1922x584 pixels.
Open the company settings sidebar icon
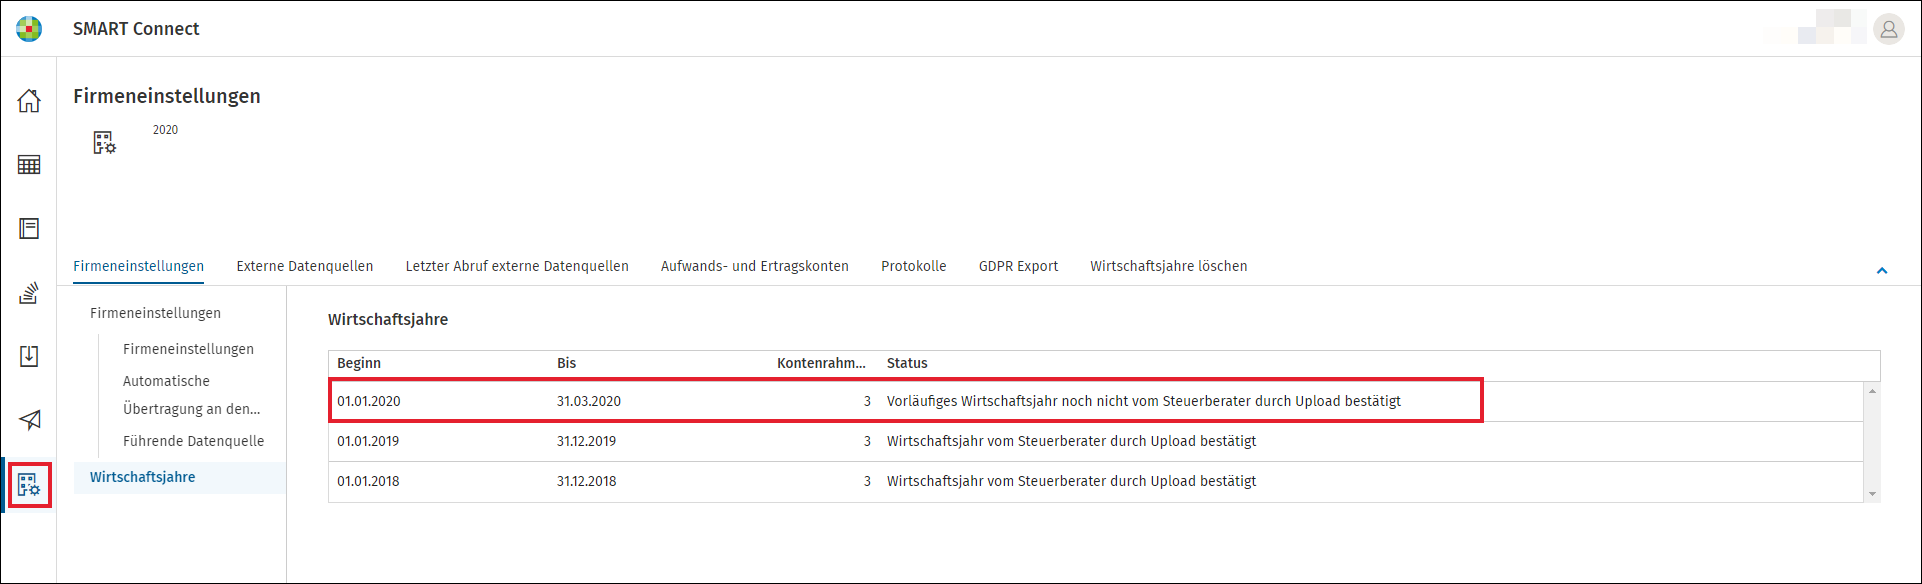click(29, 485)
